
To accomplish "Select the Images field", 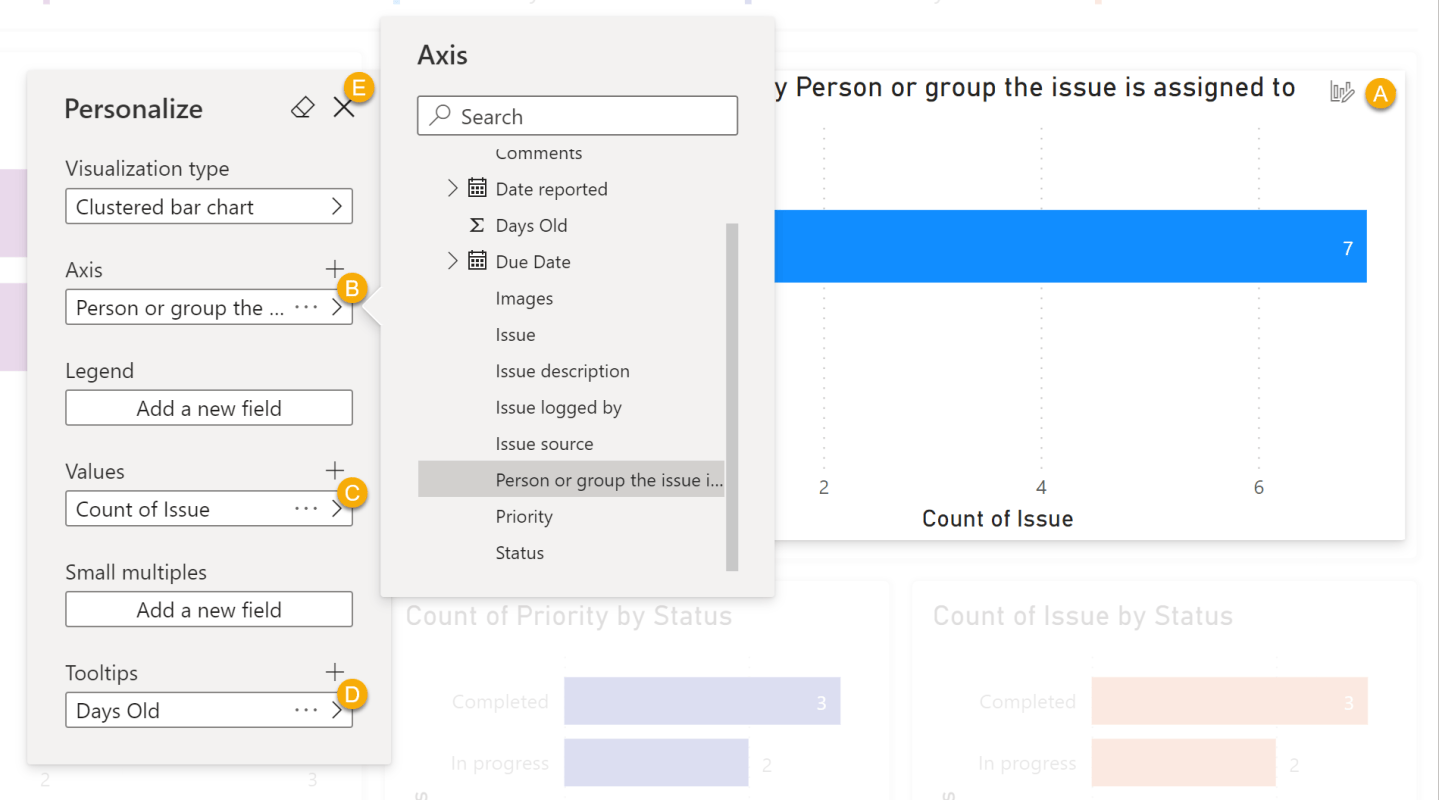I will tap(524, 298).
